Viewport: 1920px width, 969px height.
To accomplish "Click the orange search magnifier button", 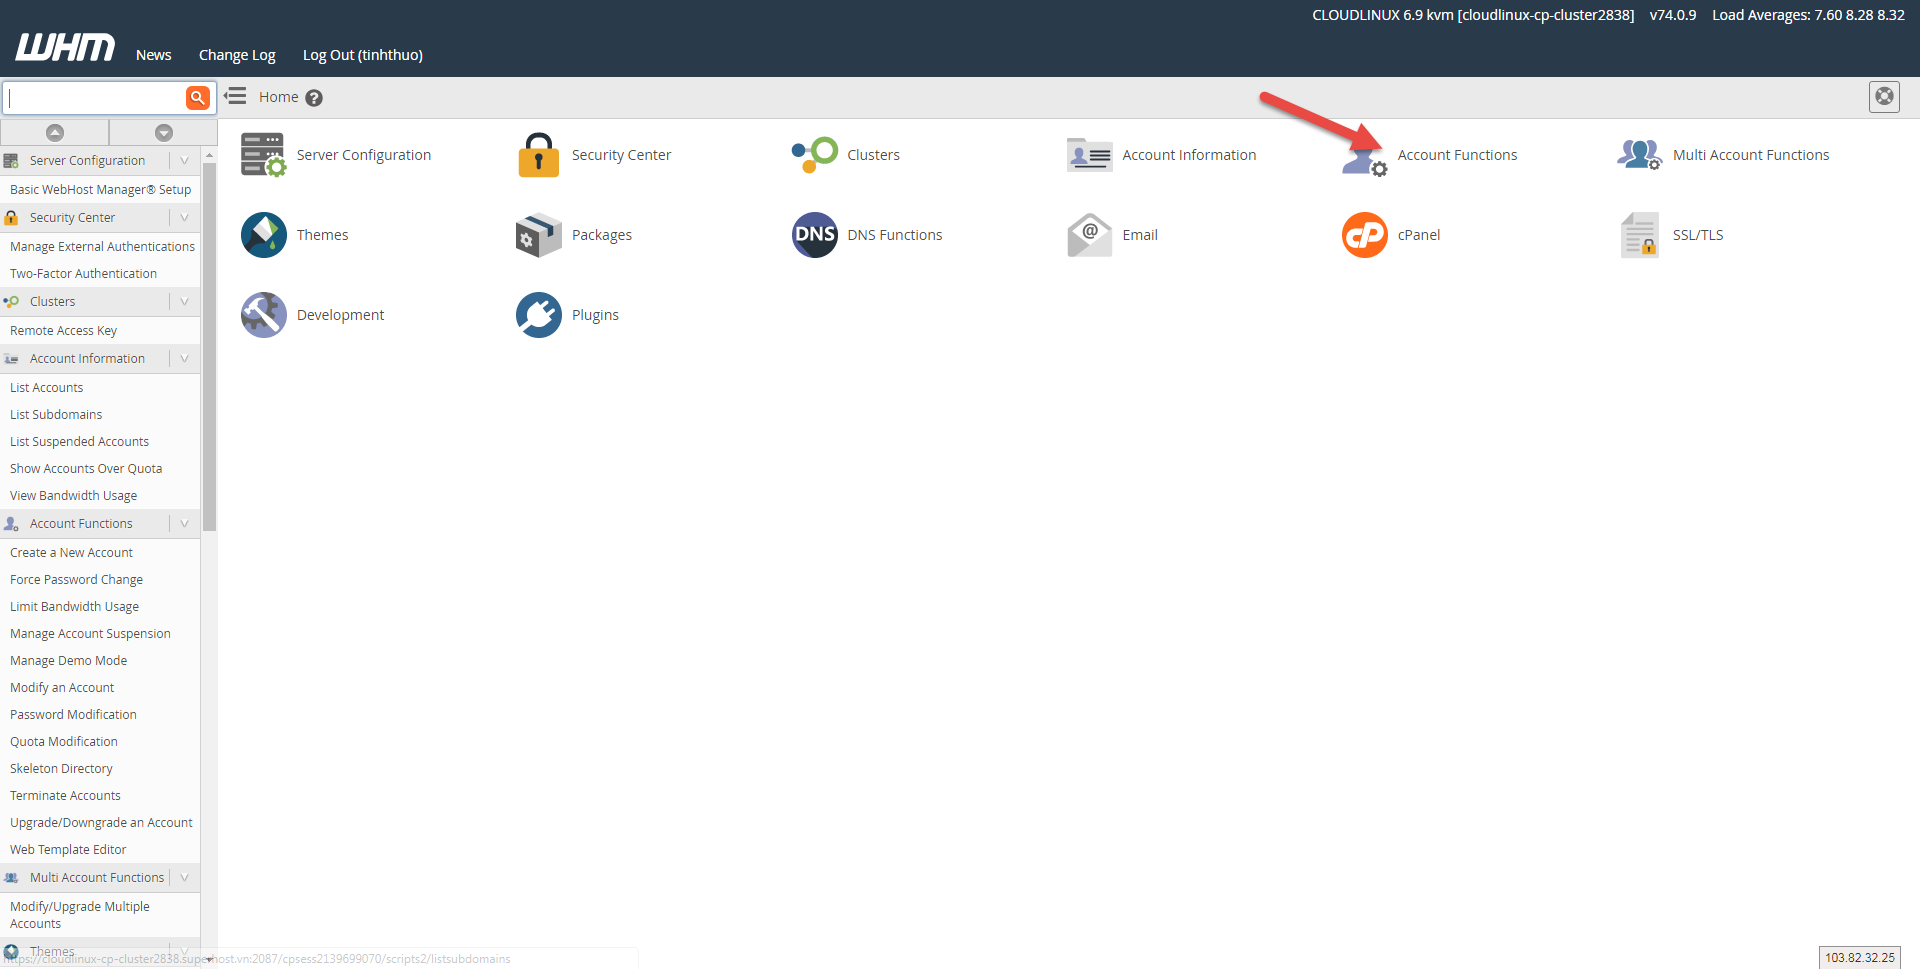I will click(197, 97).
